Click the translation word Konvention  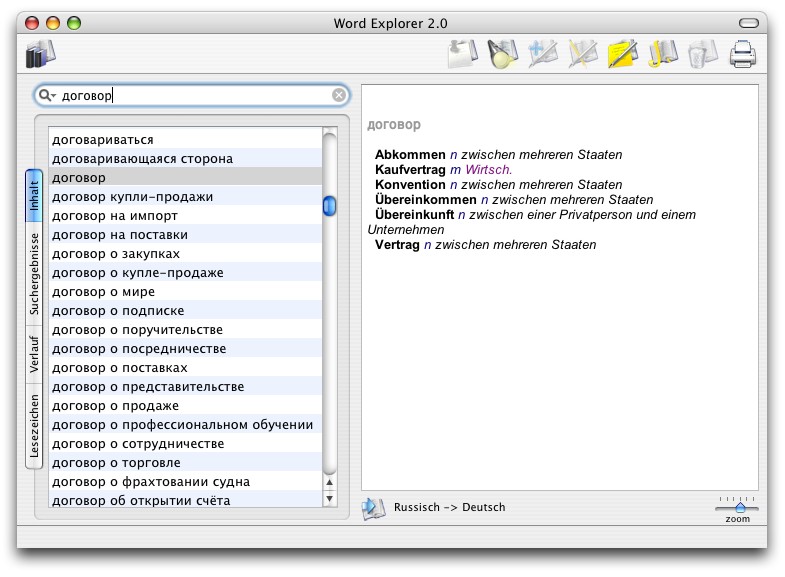coord(410,185)
